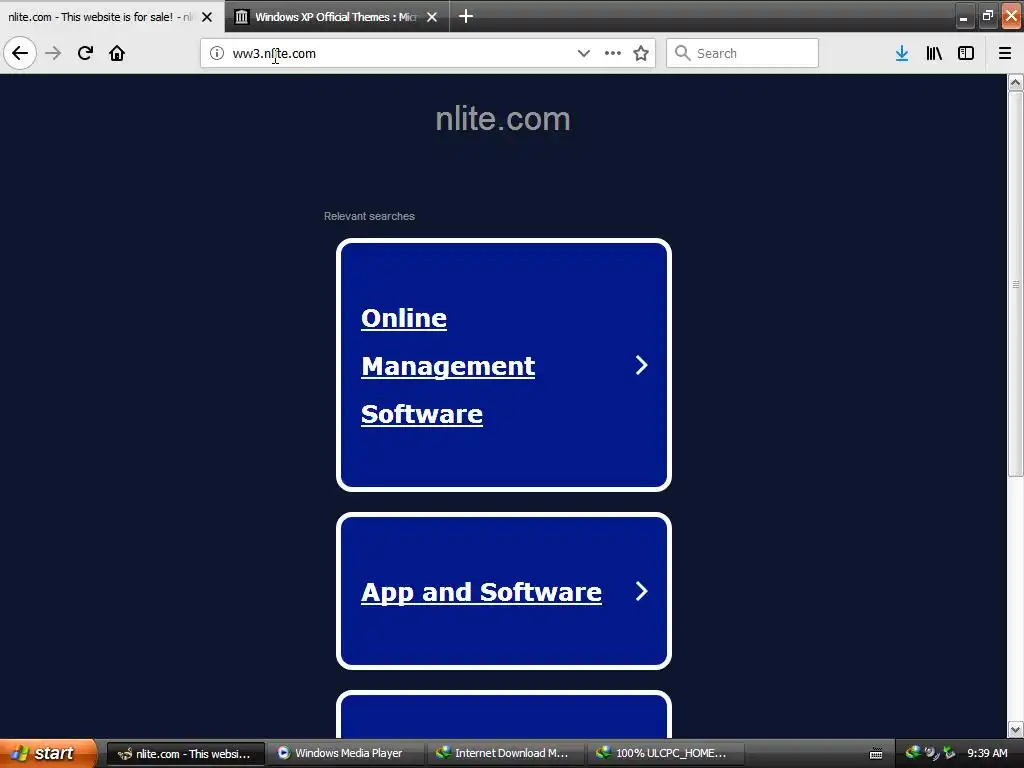
Task: Open the address bar history dropdown
Action: [584, 53]
